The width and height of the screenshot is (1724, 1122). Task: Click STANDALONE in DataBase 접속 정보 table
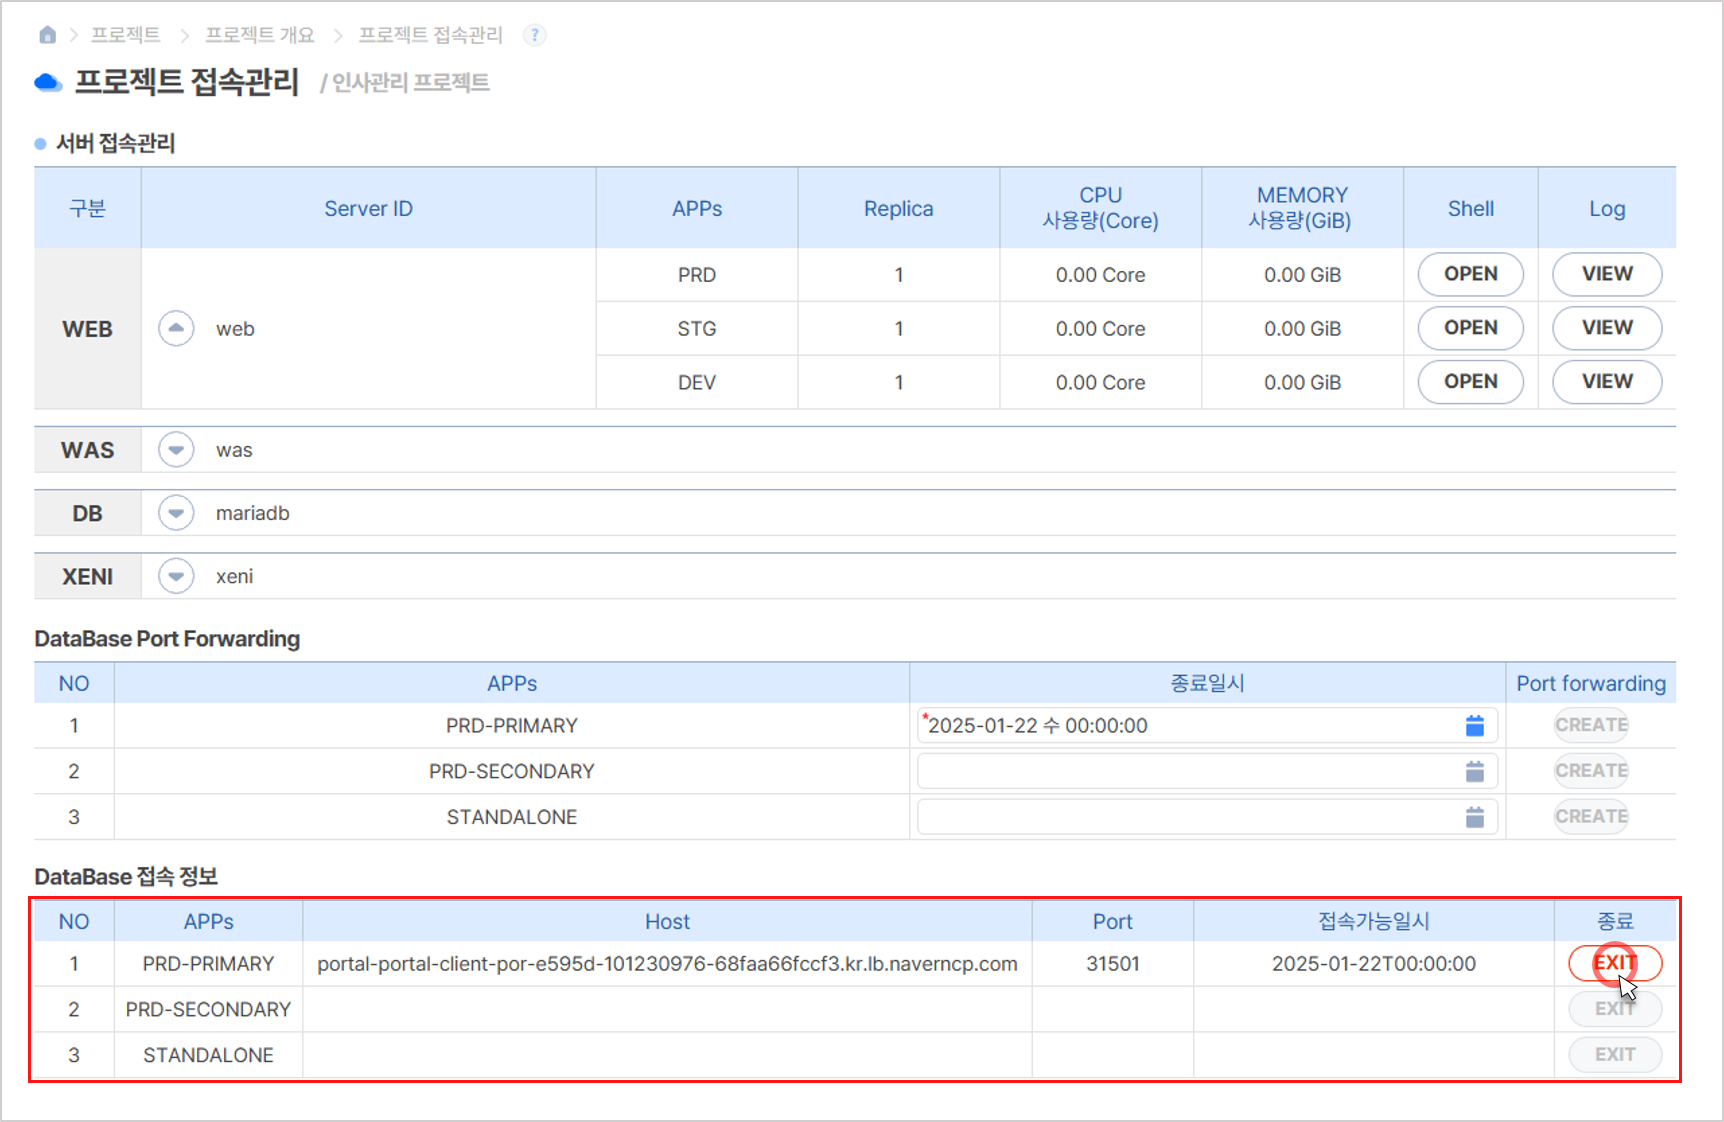(x=208, y=1055)
